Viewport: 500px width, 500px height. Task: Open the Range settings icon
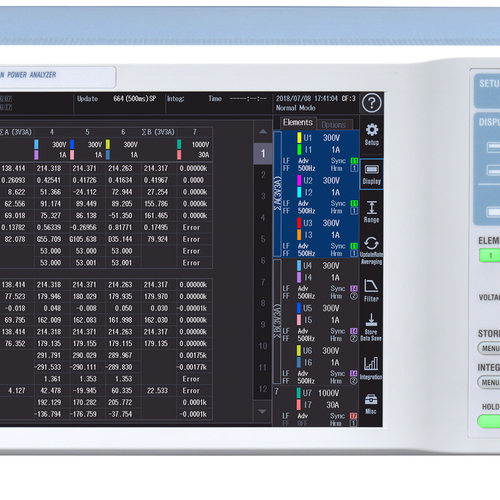coord(371,212)
